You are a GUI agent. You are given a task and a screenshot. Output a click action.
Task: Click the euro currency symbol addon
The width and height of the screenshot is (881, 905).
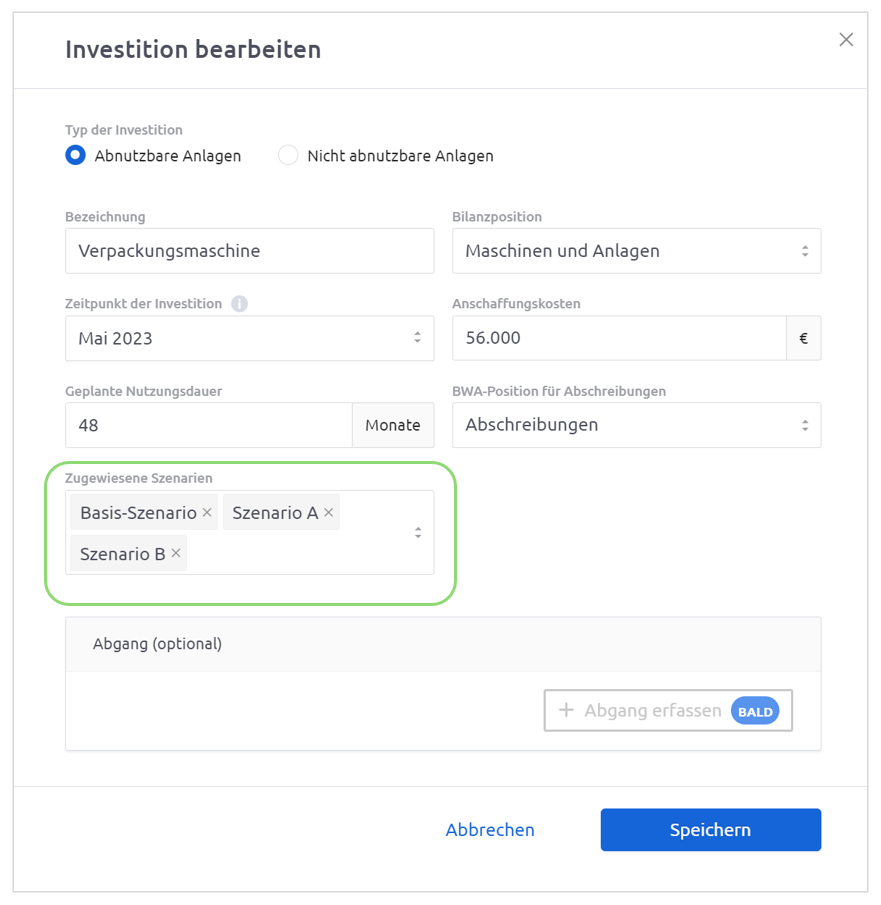pos(803,338)
